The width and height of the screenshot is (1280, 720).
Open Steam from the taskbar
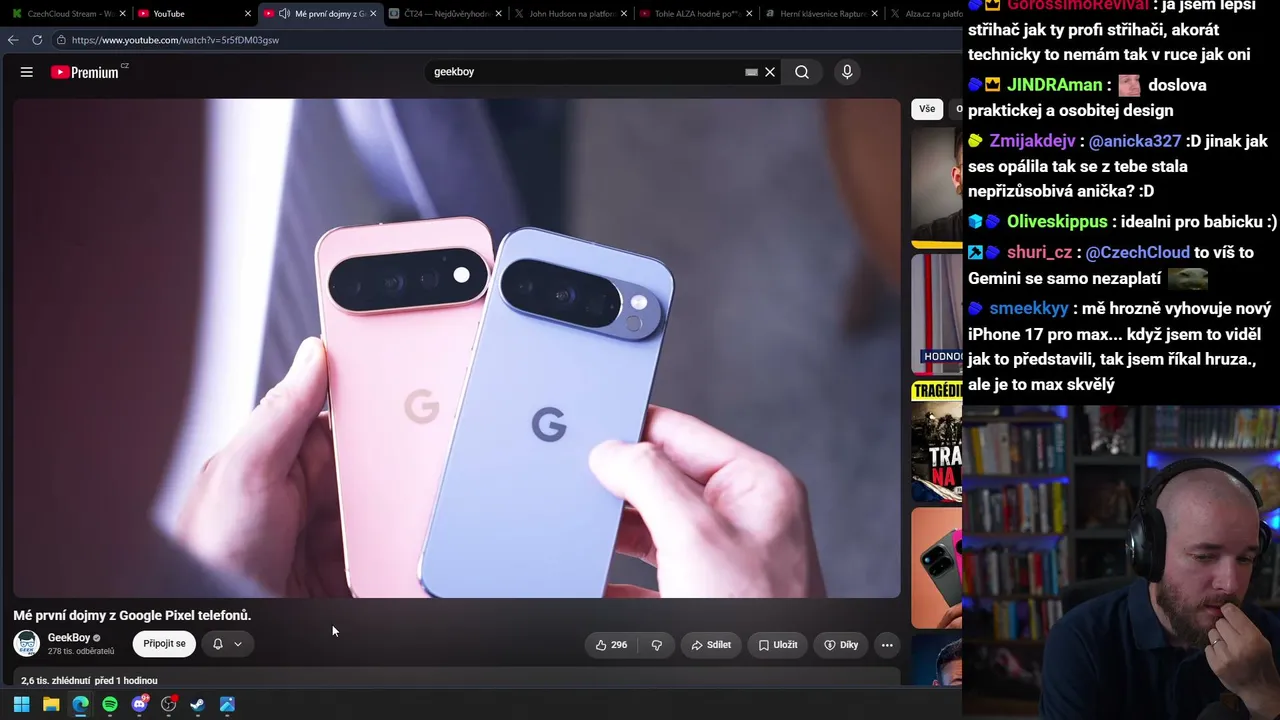198,704
